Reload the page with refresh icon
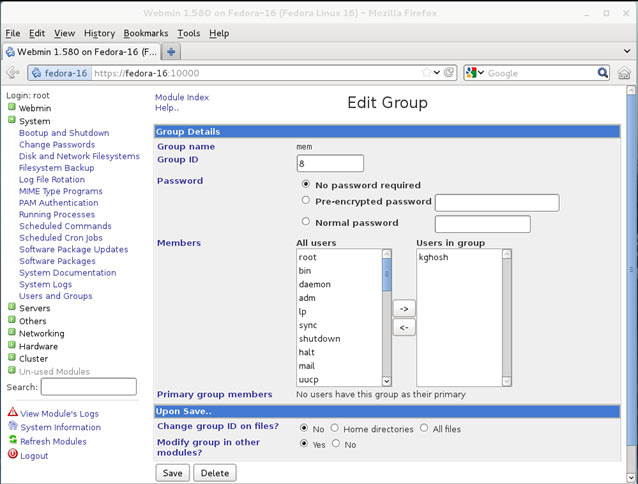Screen dimensions: 638x484 pyautogui.click(x=449, y=73)
